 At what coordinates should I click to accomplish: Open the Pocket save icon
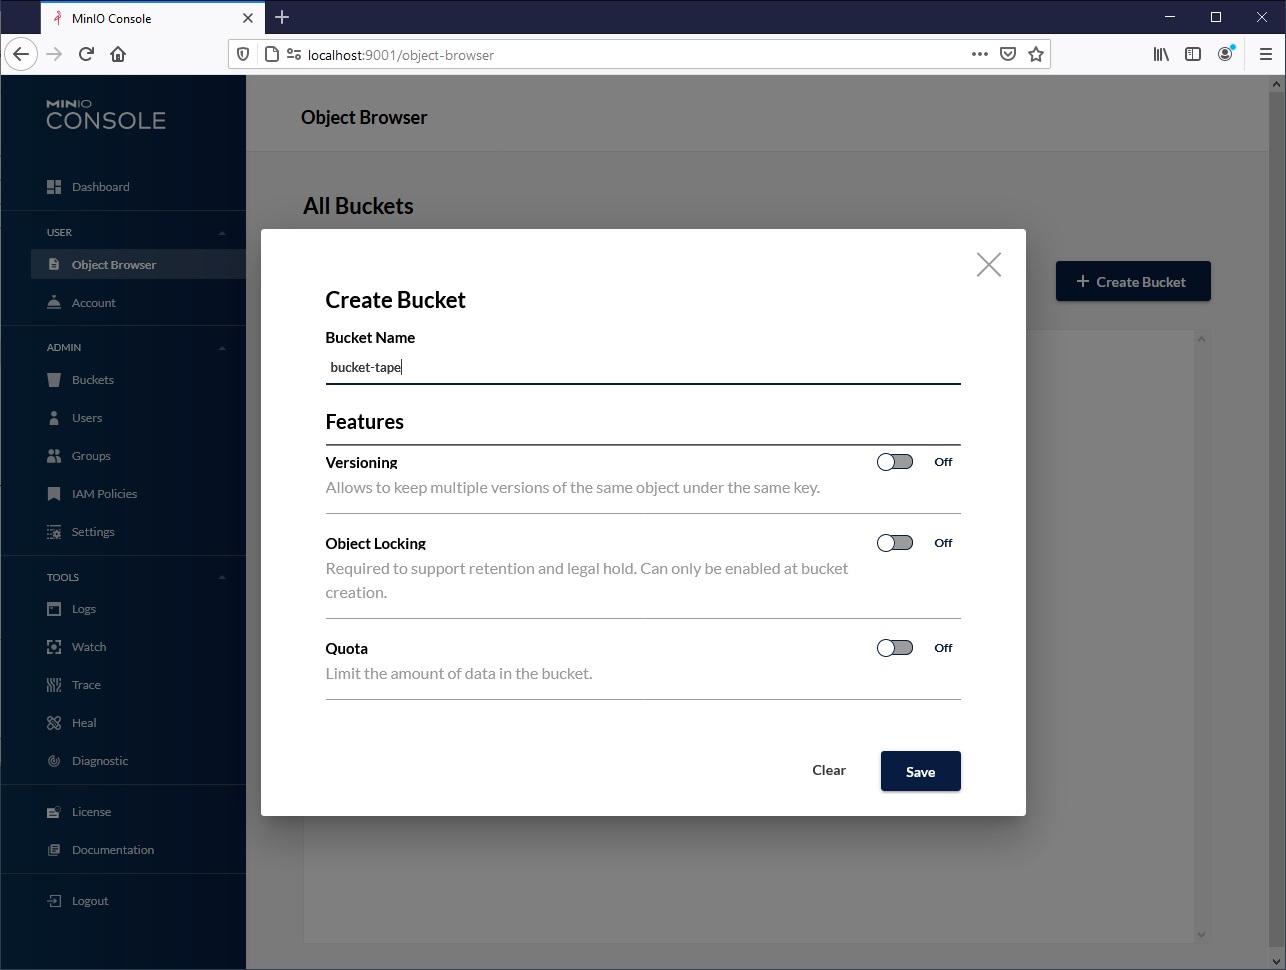pyautogui.click(x=1008, y=54)
